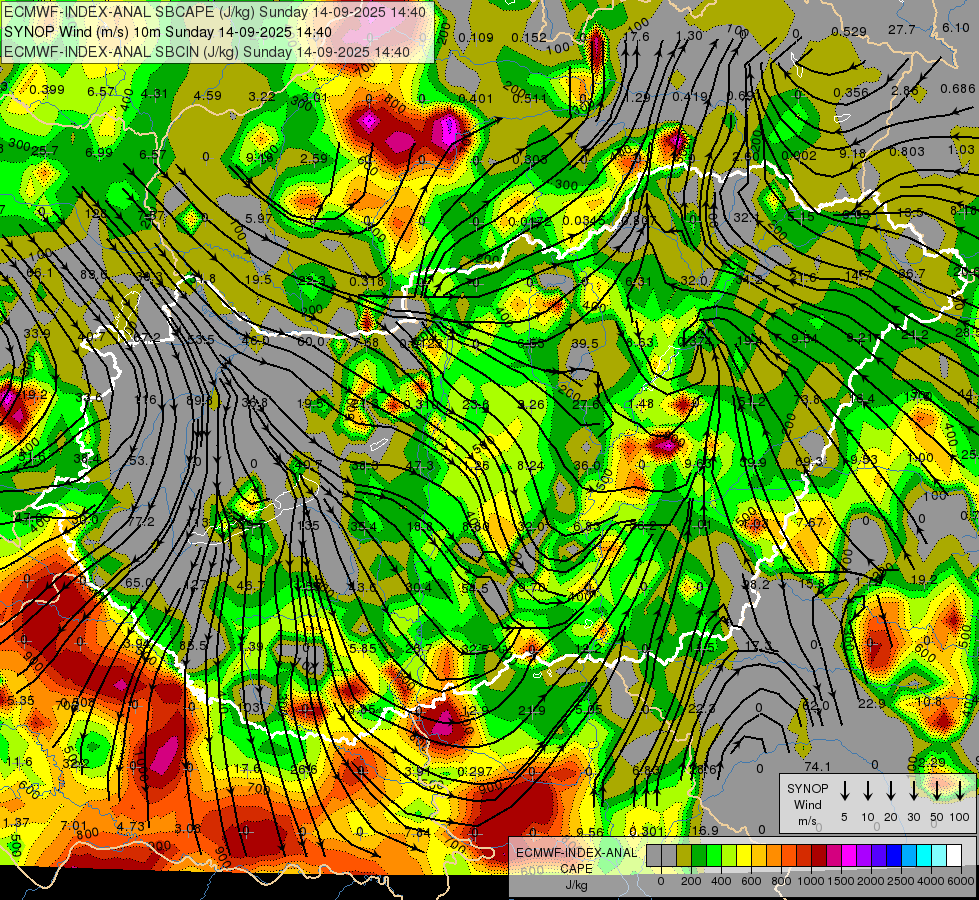The height and width of the screenshot is (900, 979).
Task: Click the map value '0.399'
Action: point(47,90)
